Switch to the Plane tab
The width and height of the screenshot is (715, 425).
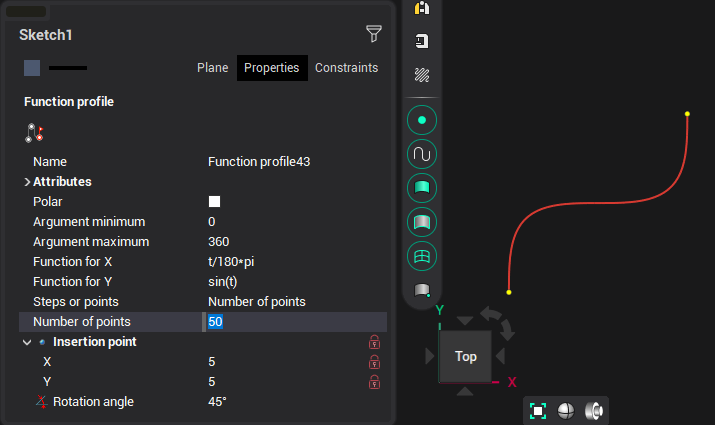click(212, 68)
